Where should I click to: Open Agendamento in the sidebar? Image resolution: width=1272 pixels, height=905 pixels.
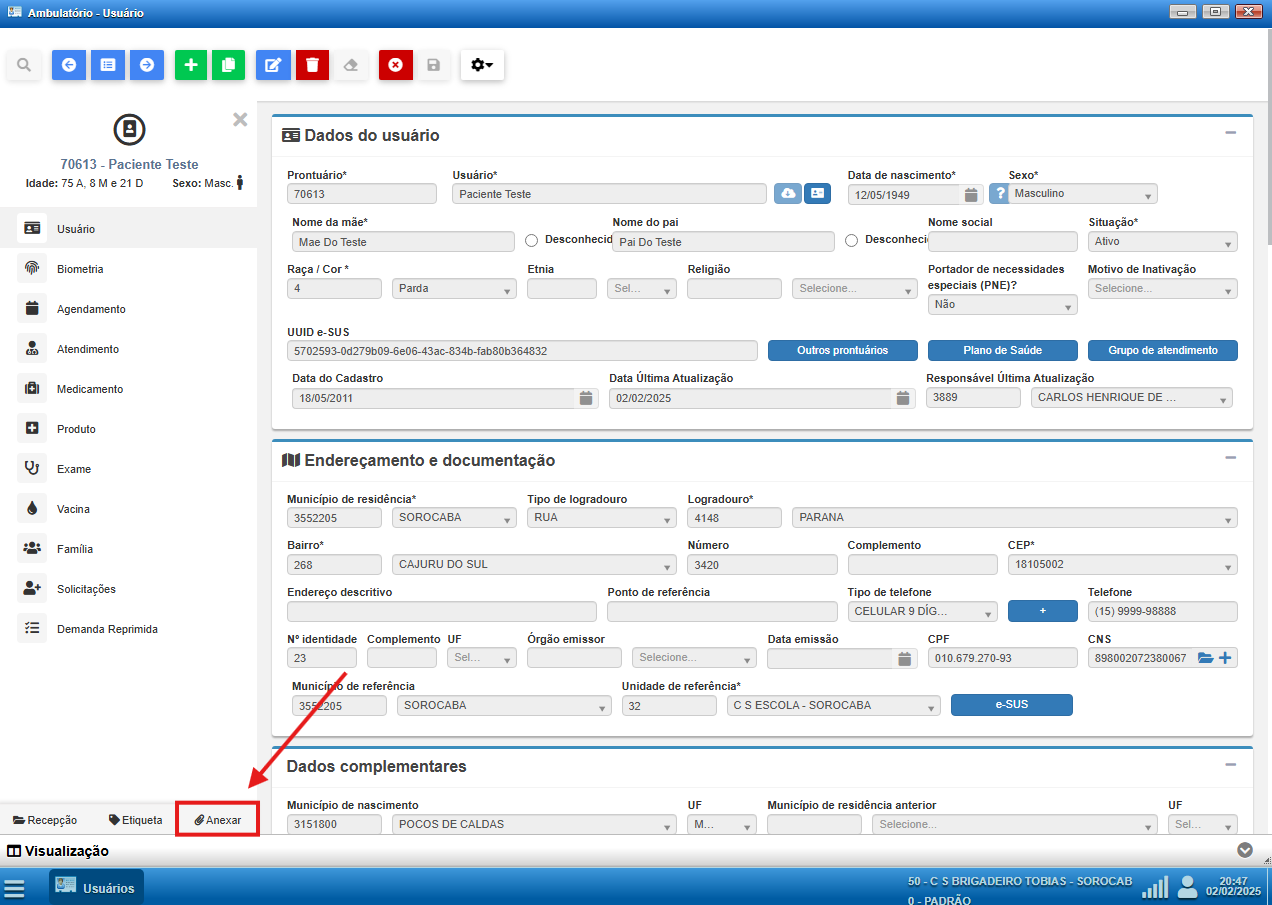(91, 309)
